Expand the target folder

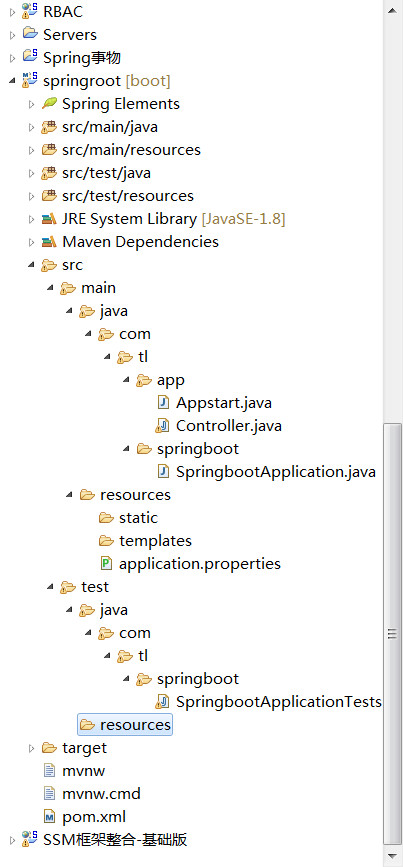pyautogui.click(x=32, y=748)
